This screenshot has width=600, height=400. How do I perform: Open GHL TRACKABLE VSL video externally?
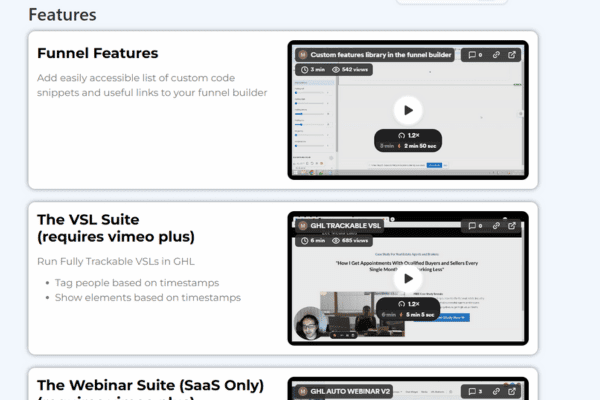click(x=512, y=226)
